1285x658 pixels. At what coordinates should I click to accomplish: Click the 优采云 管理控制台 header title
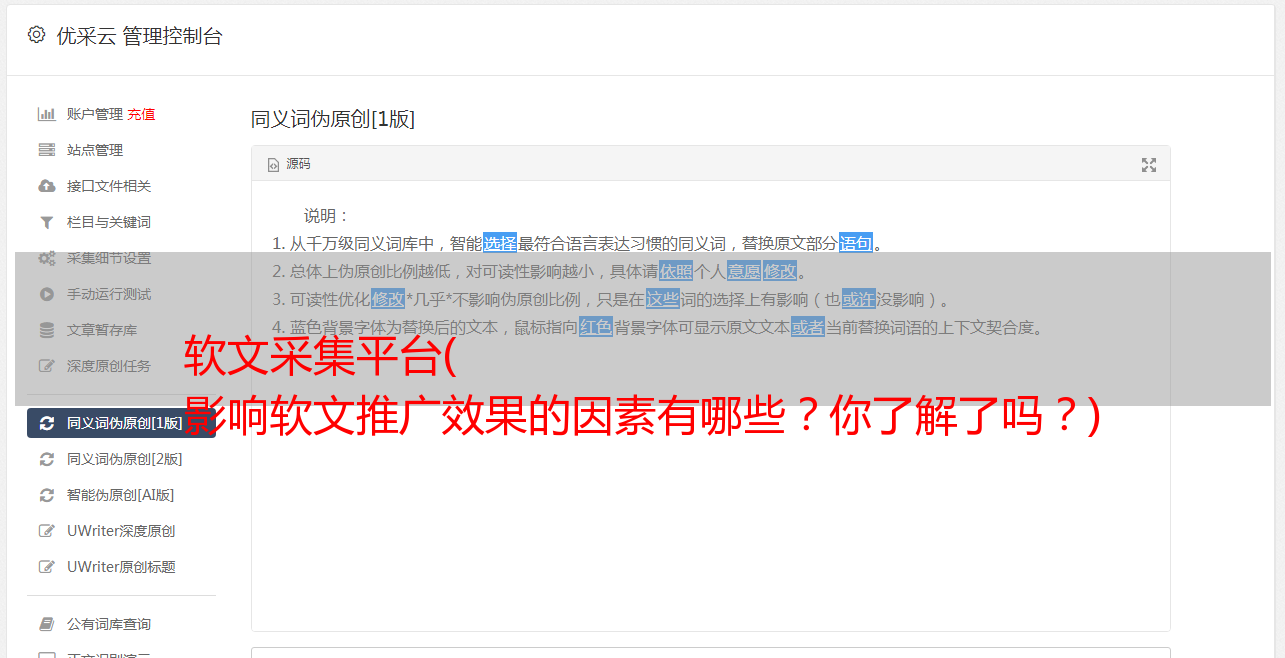[139, 36]
